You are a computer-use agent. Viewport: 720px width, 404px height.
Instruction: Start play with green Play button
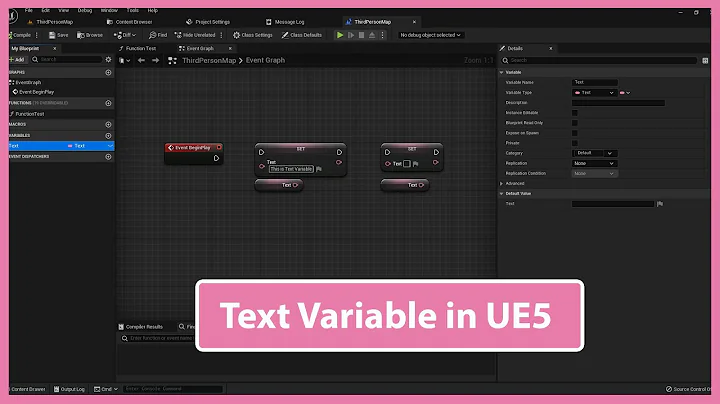click(x=340, y=35)
